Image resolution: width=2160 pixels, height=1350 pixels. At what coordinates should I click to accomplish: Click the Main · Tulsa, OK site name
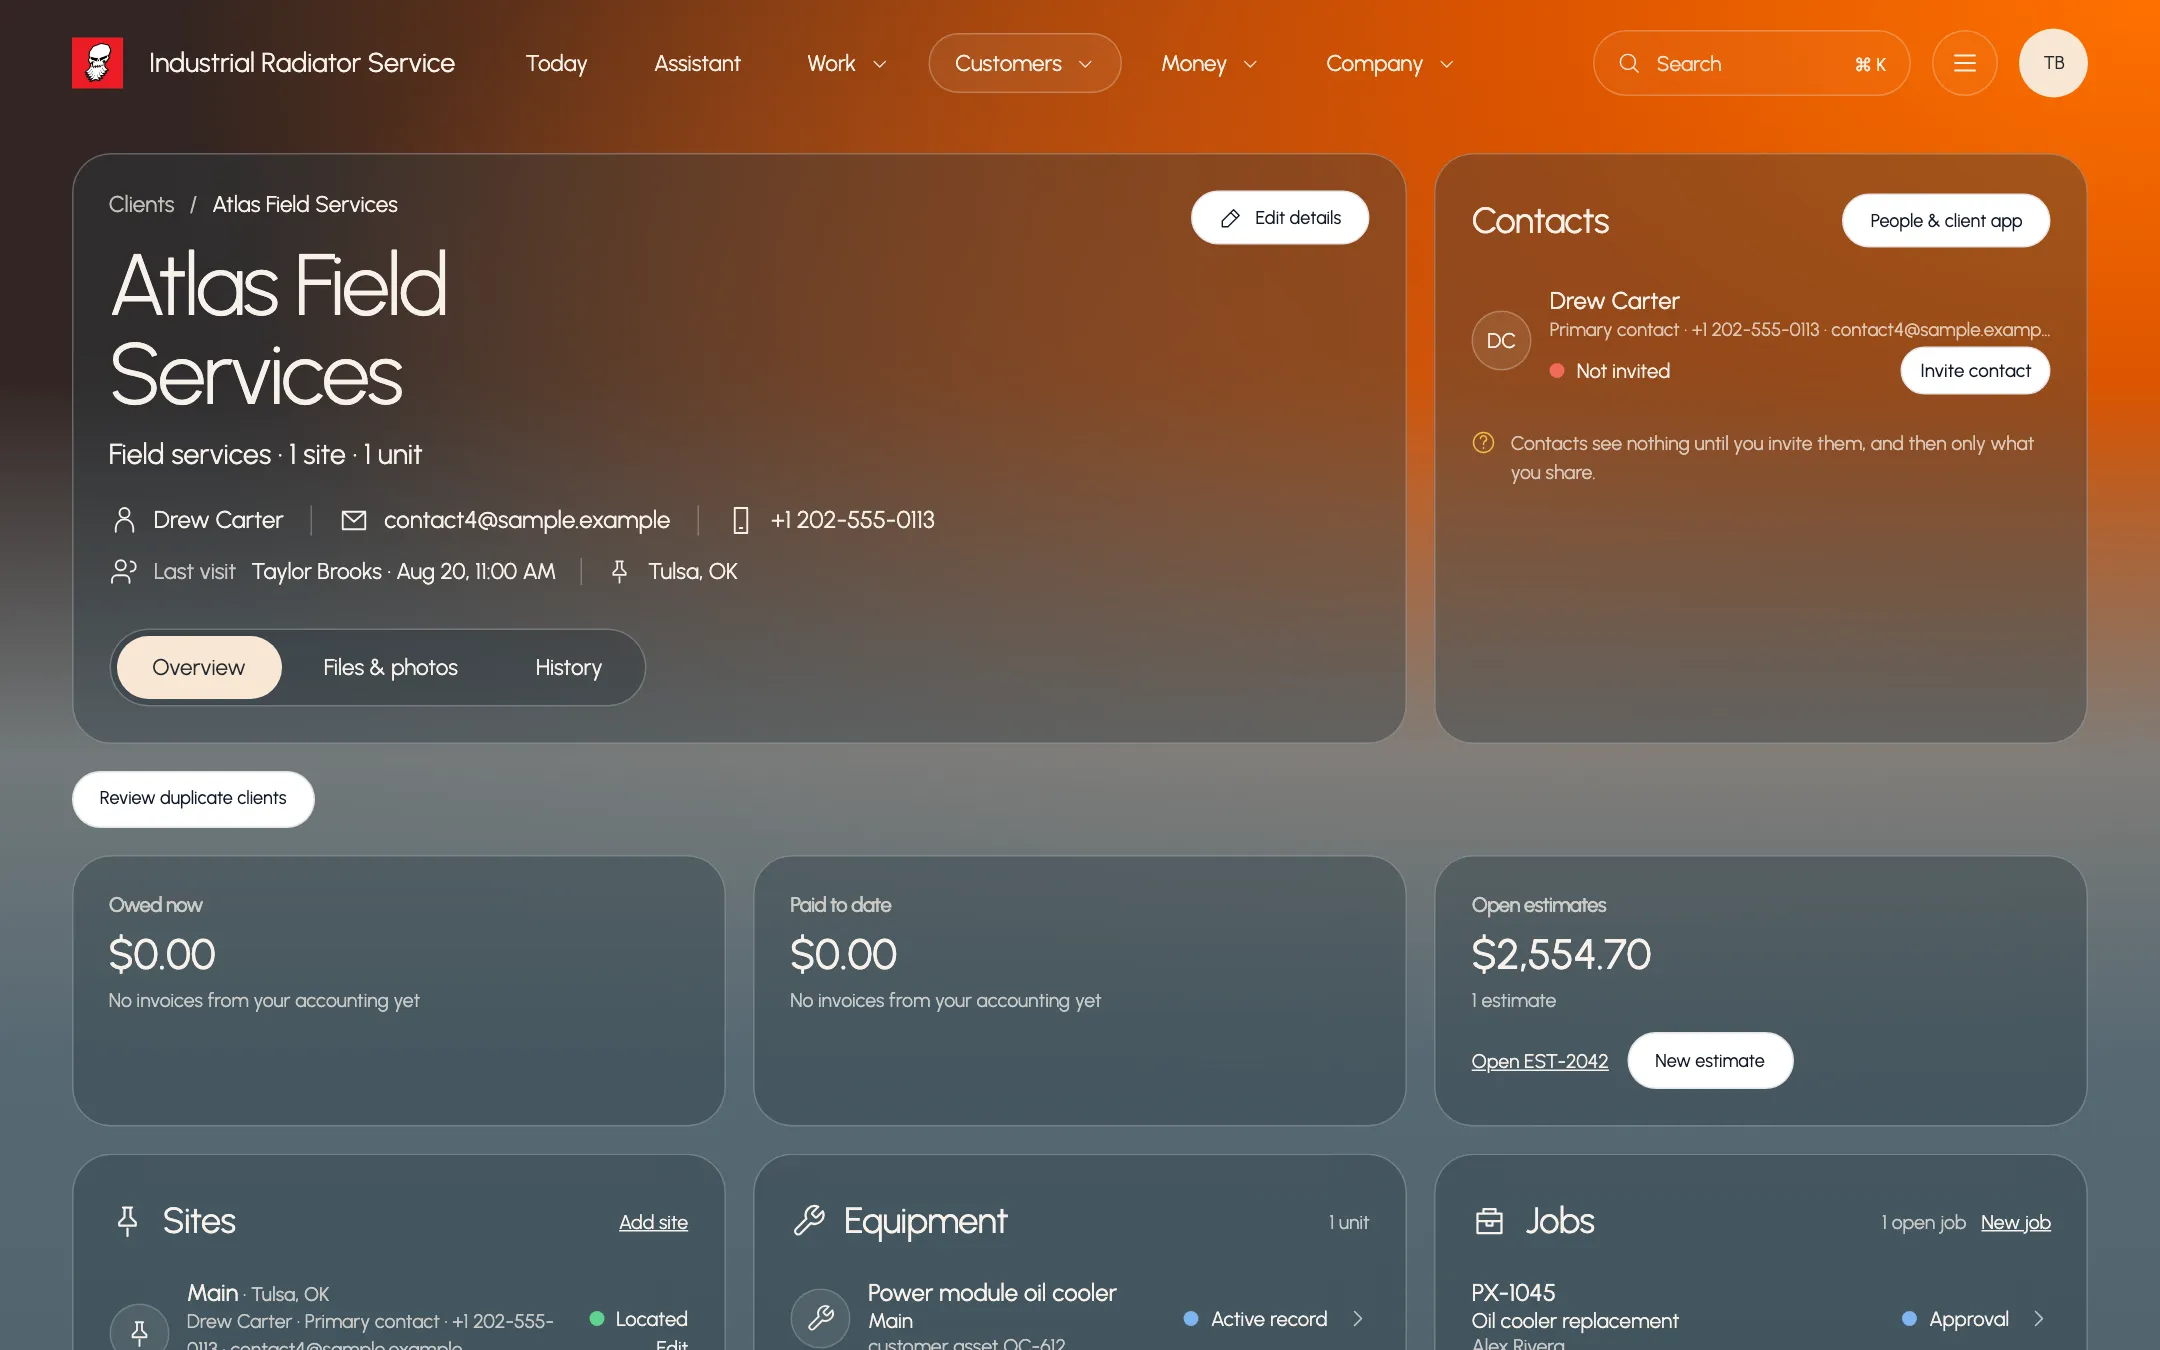[x=258, y=1293]
